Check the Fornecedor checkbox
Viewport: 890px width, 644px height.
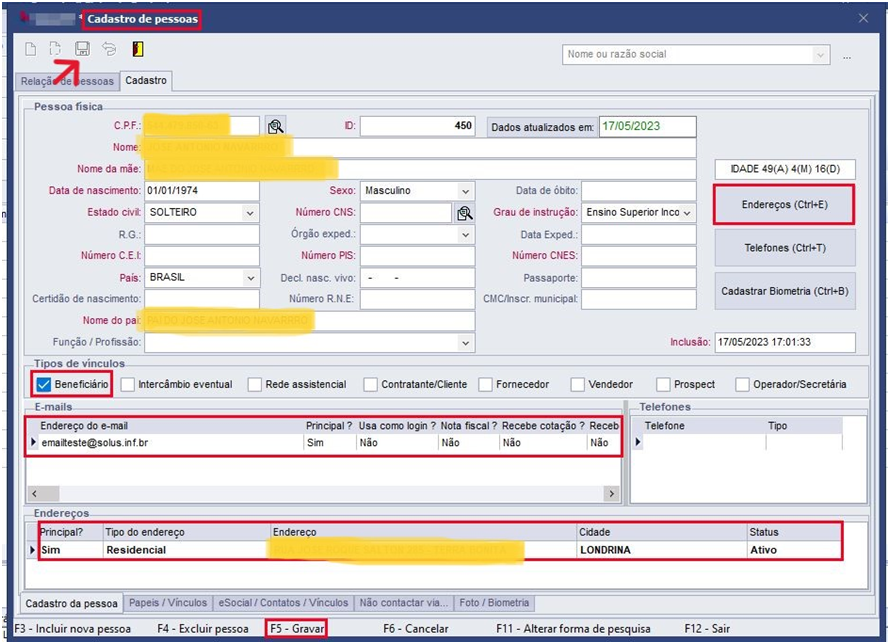click(485, 384)
